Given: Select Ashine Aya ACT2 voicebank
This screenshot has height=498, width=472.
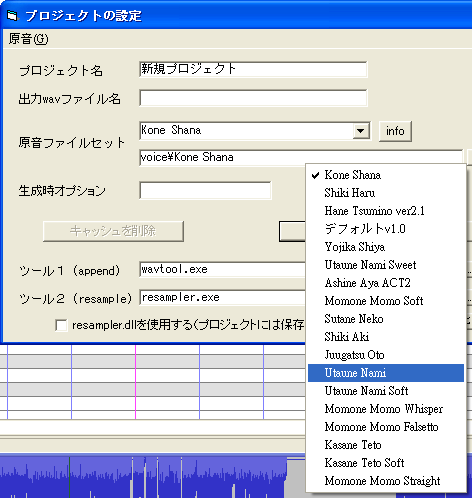Looking at the screenshot, I should [x=386, y=283].
